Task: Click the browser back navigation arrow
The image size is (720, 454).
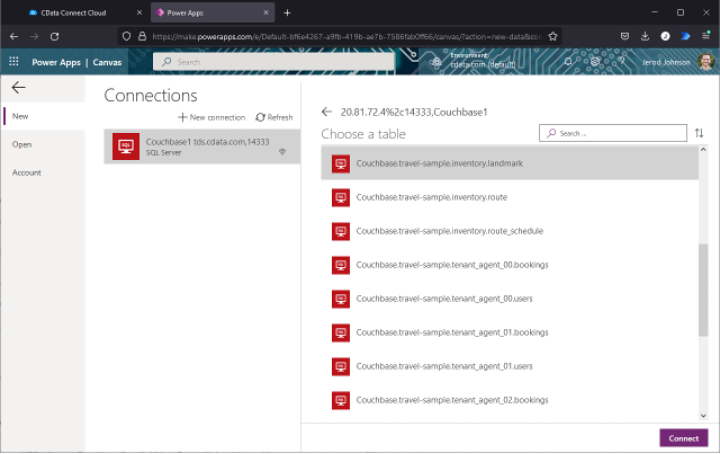Action: [14, 36]
